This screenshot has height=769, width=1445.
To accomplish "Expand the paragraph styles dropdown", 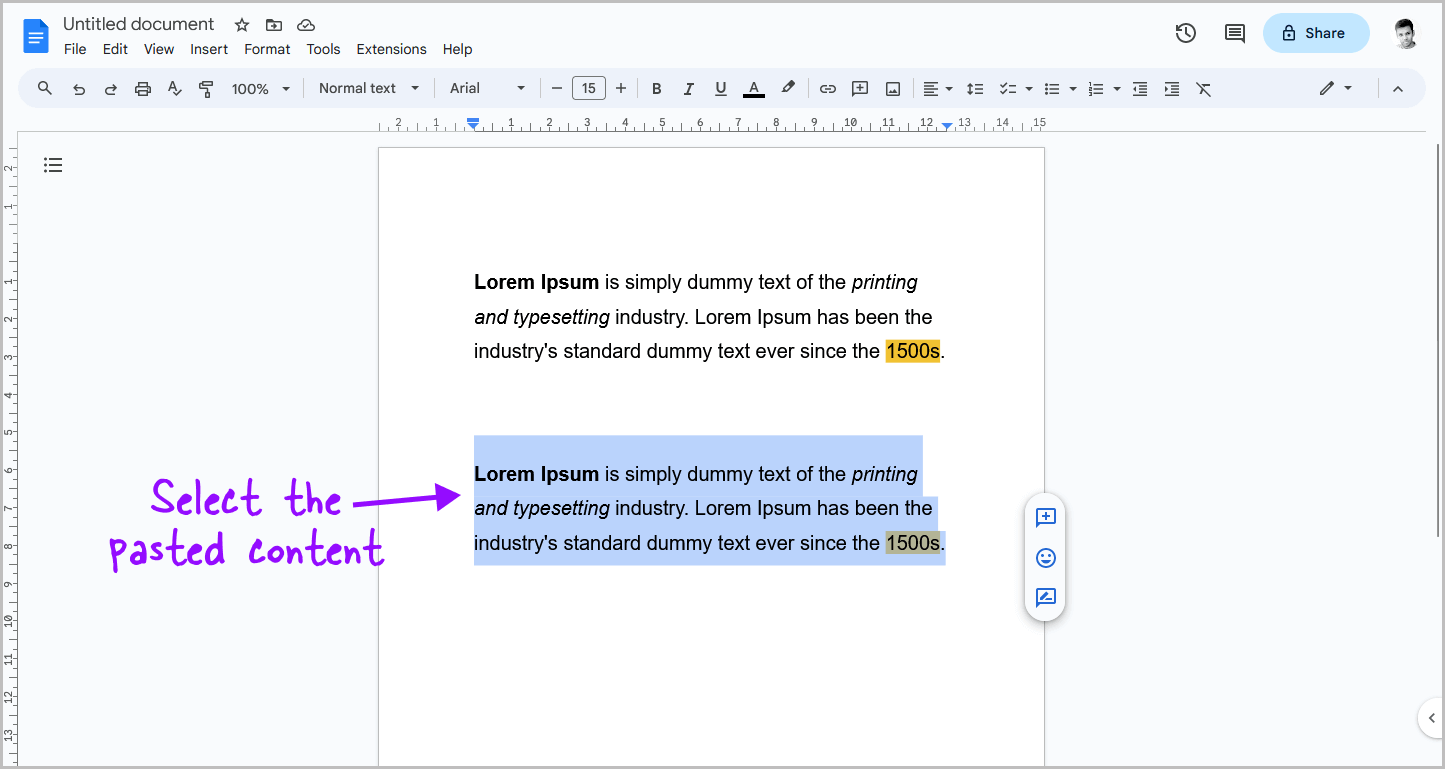I will point(368,88).
